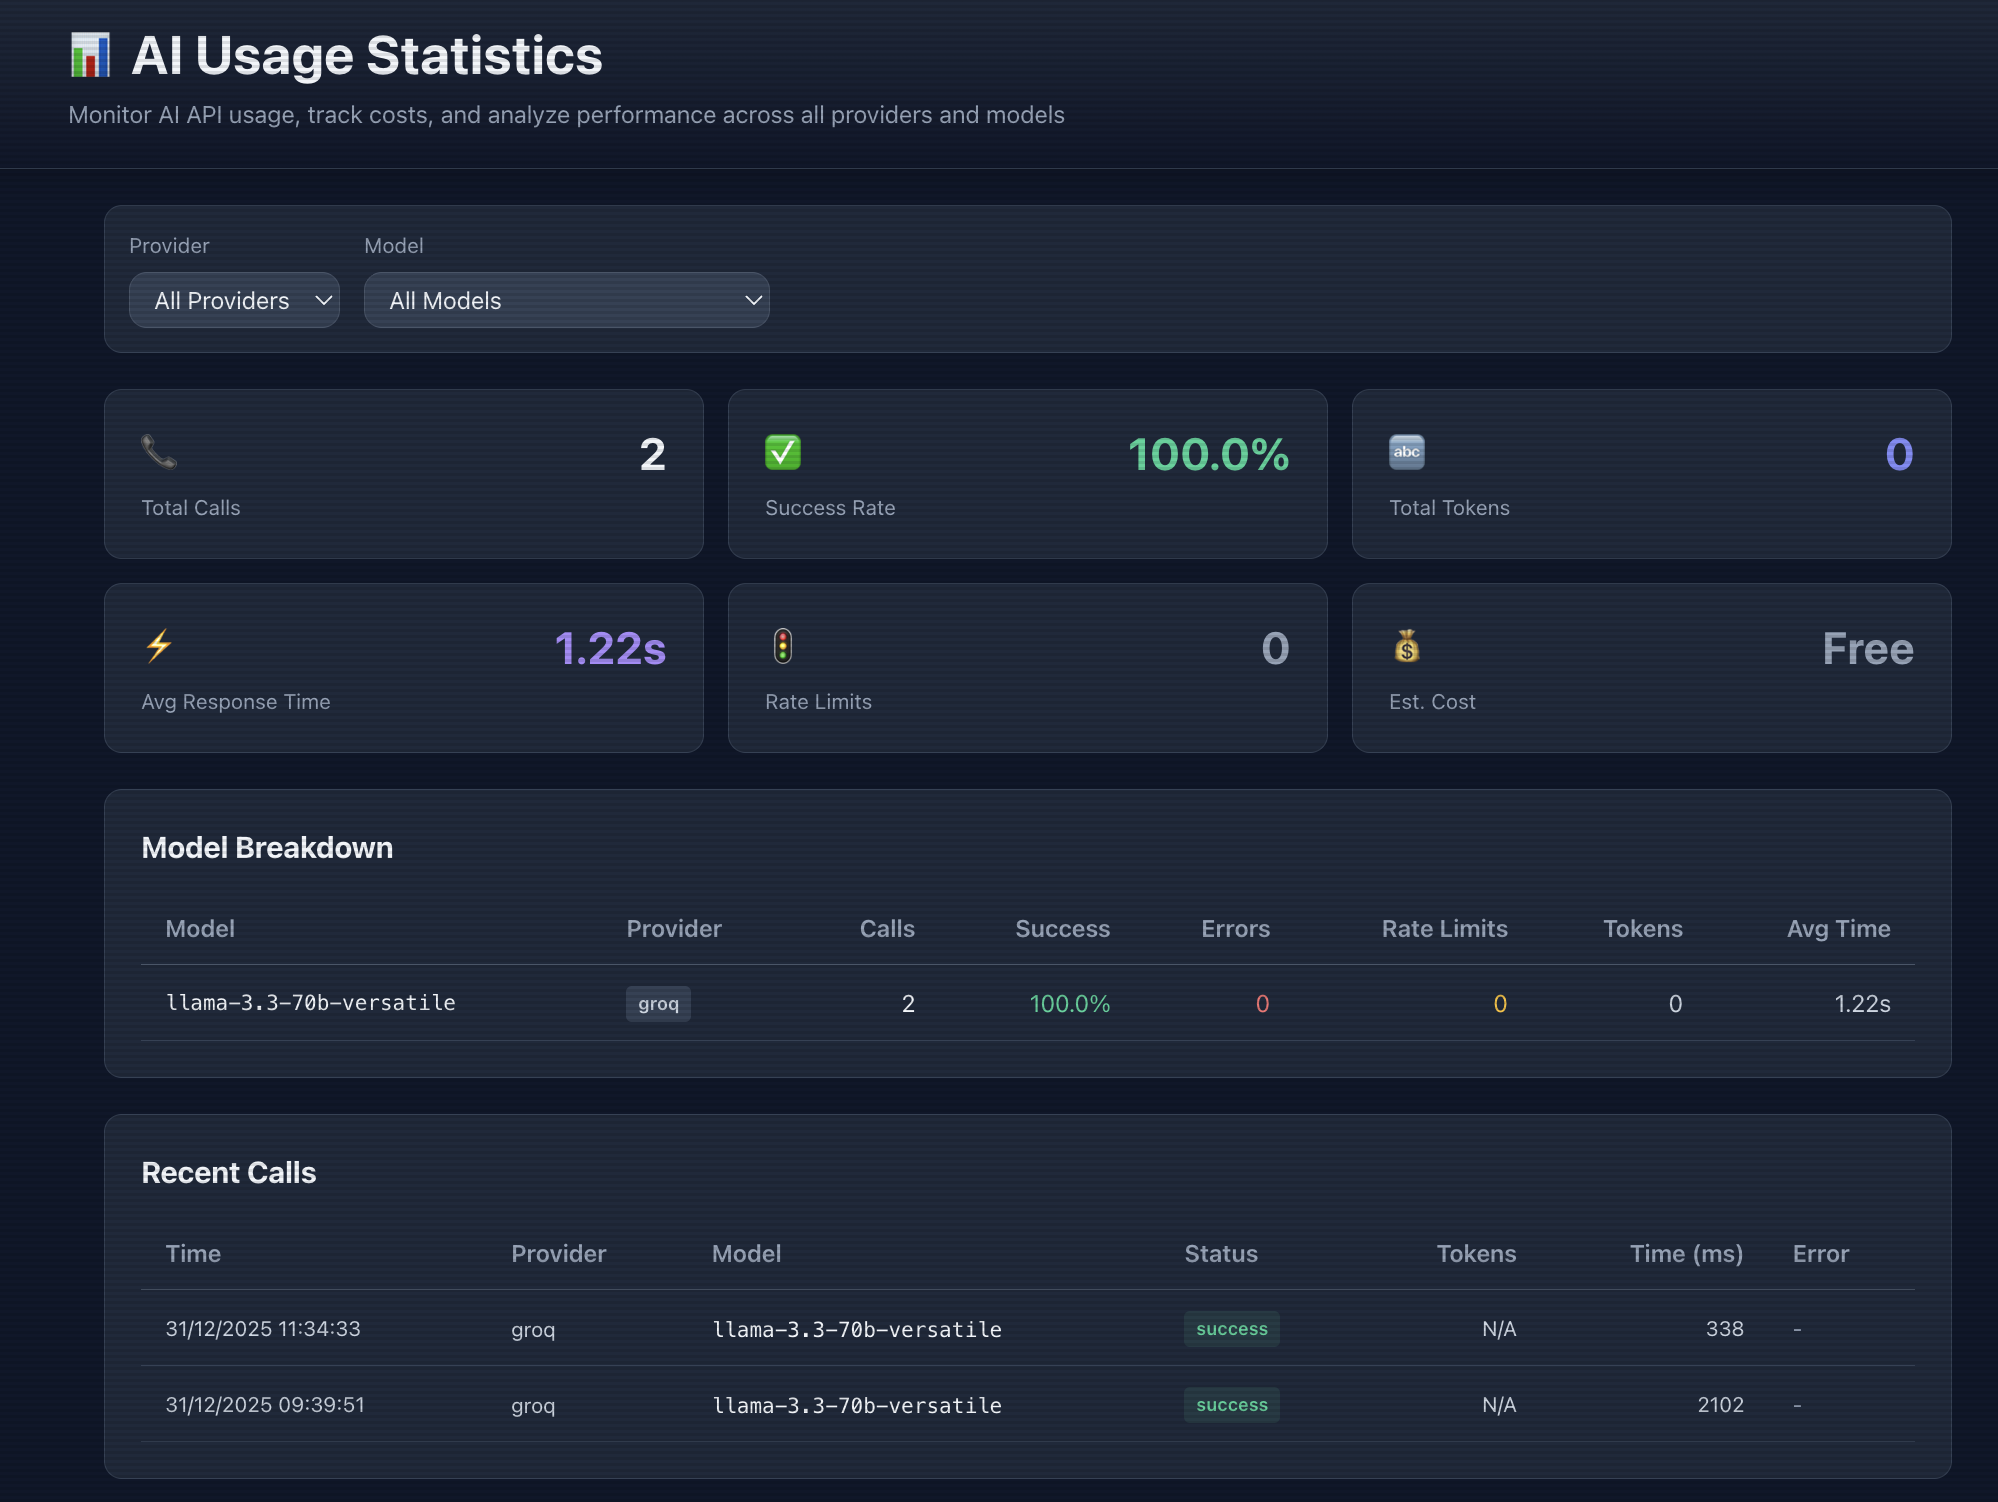Click the Time column header in Recent Calls

[x=193, y=1254]
